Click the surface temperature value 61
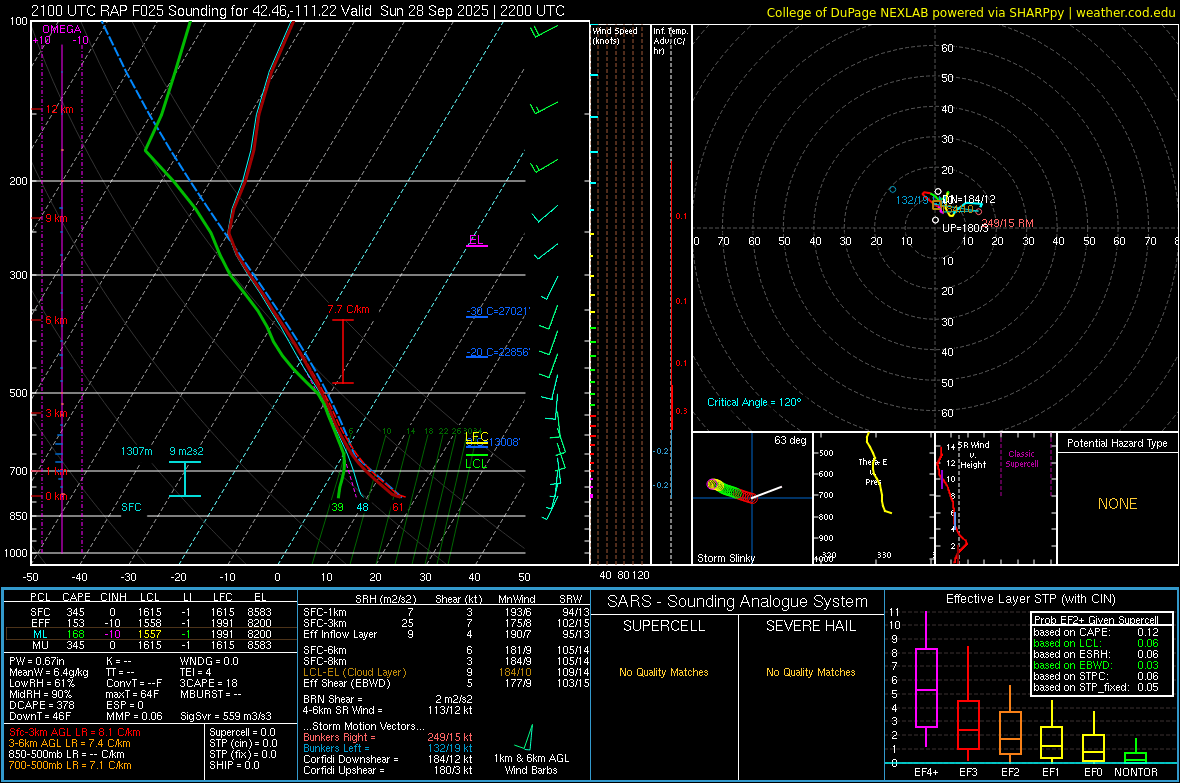This screenshot has height=783, width=1180. pos(397,507)
